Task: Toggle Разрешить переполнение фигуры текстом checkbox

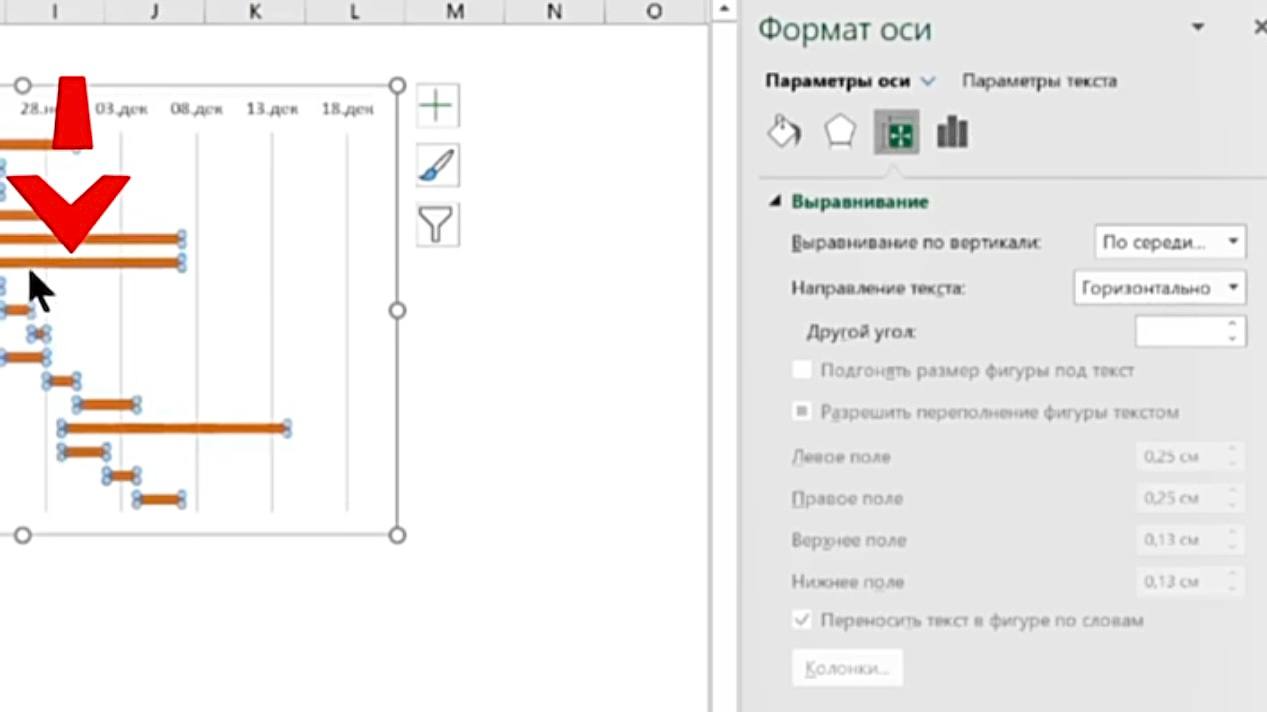Action: [802, 412]
